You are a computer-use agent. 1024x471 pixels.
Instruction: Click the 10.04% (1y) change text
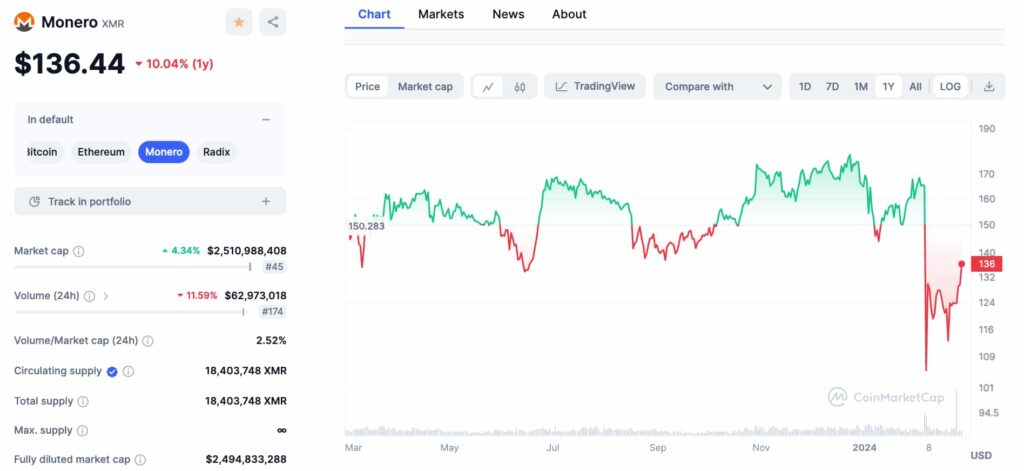point(174,64)
